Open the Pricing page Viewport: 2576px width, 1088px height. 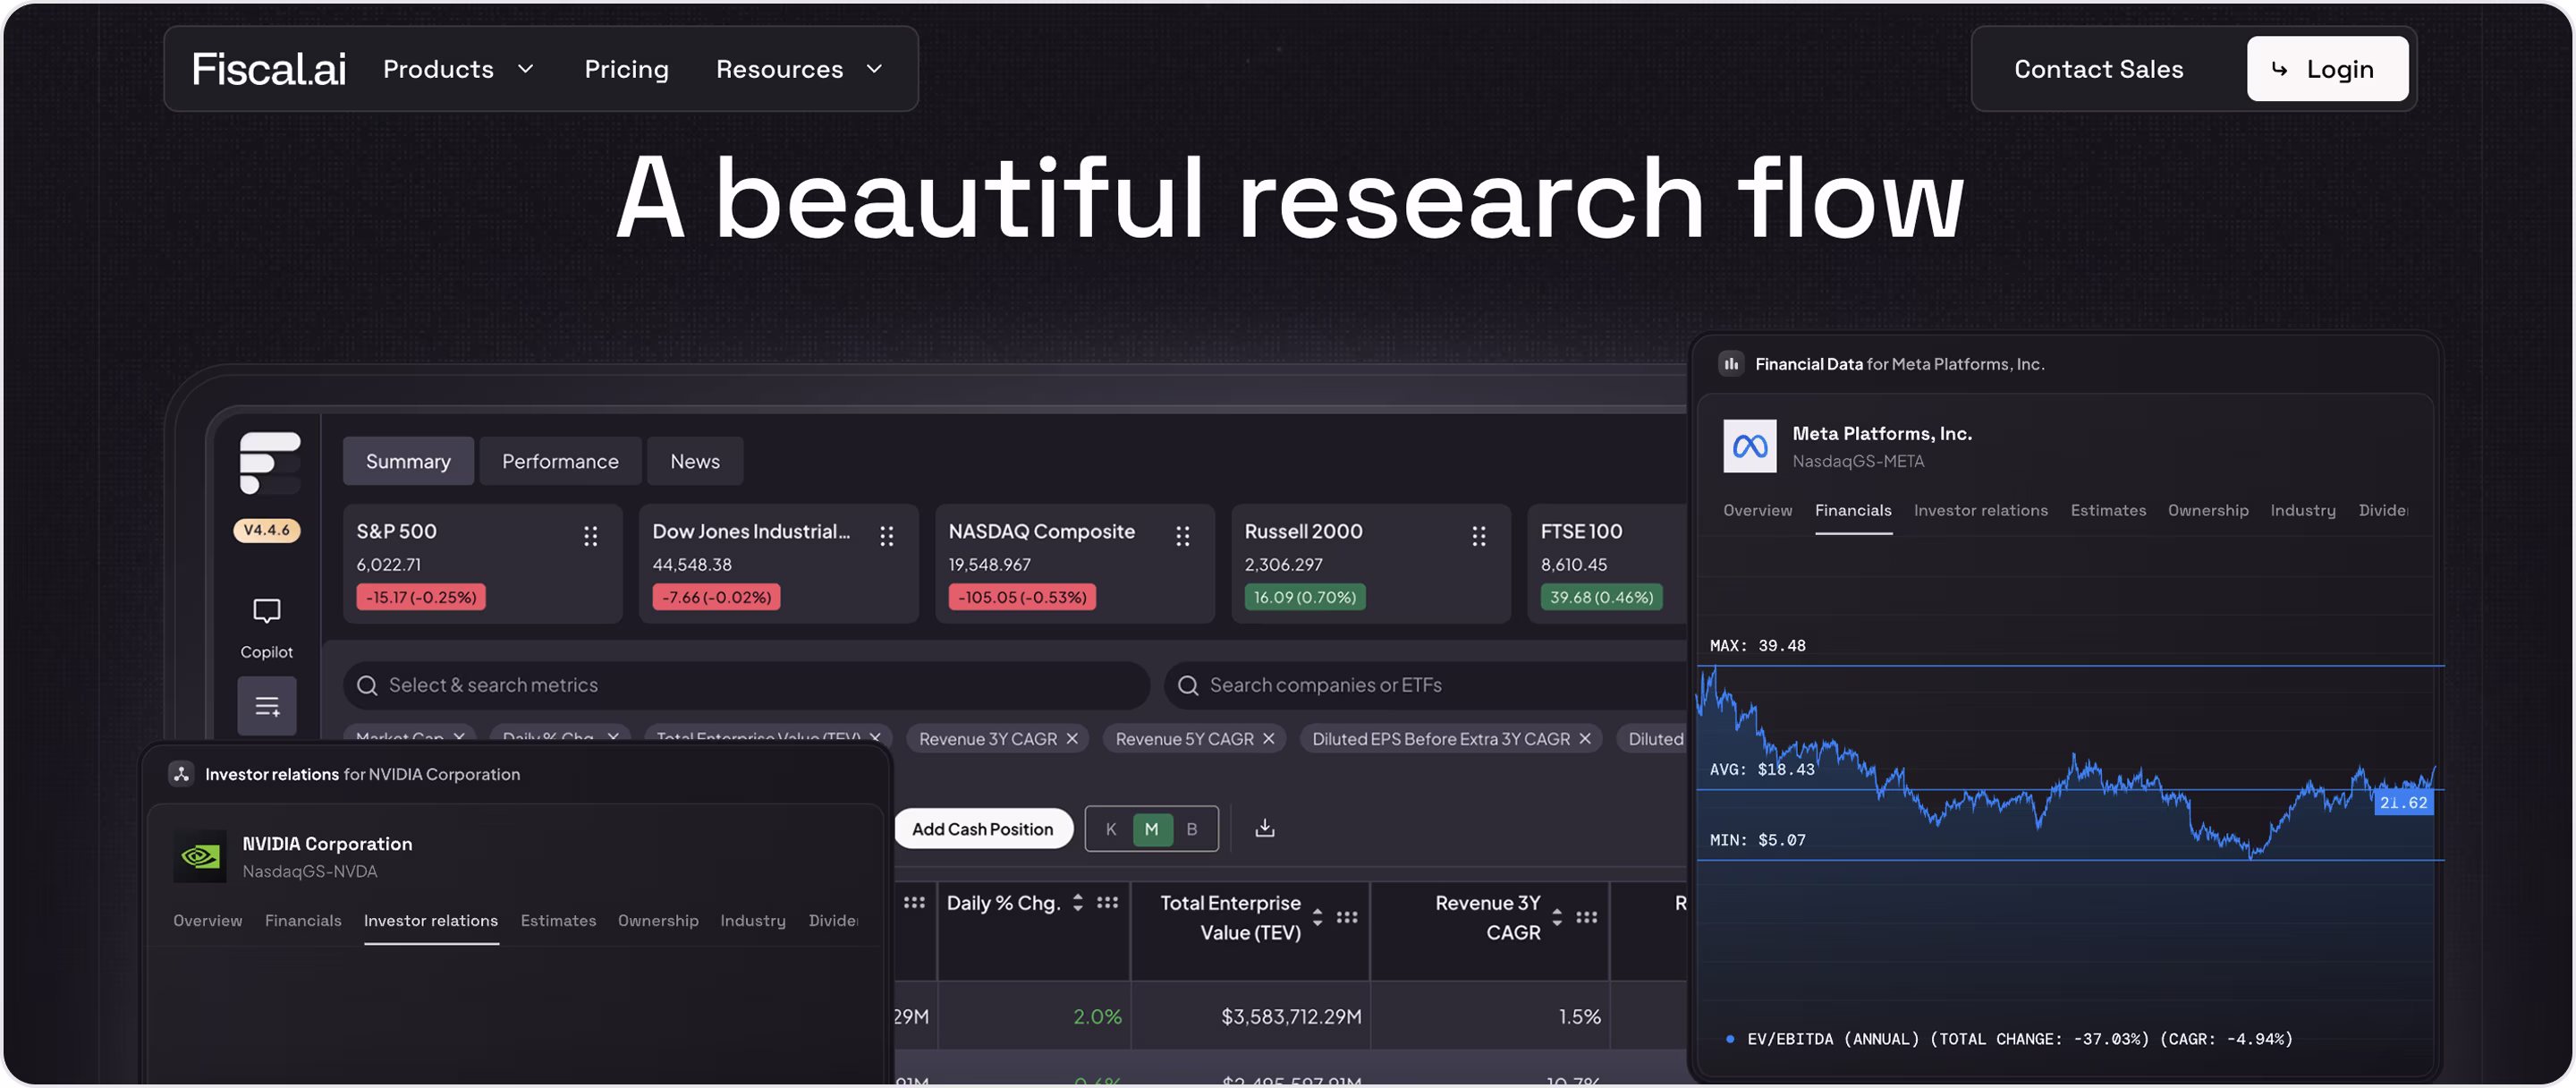pos(626,69)
